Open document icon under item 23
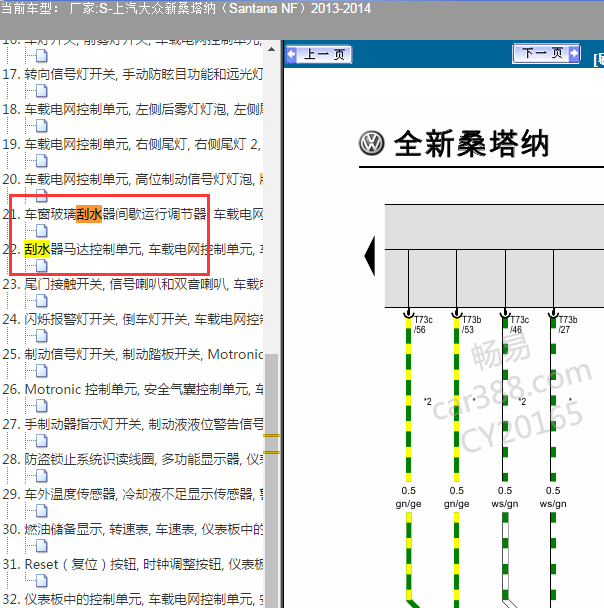The image size is (604, 608). point(41,301)
